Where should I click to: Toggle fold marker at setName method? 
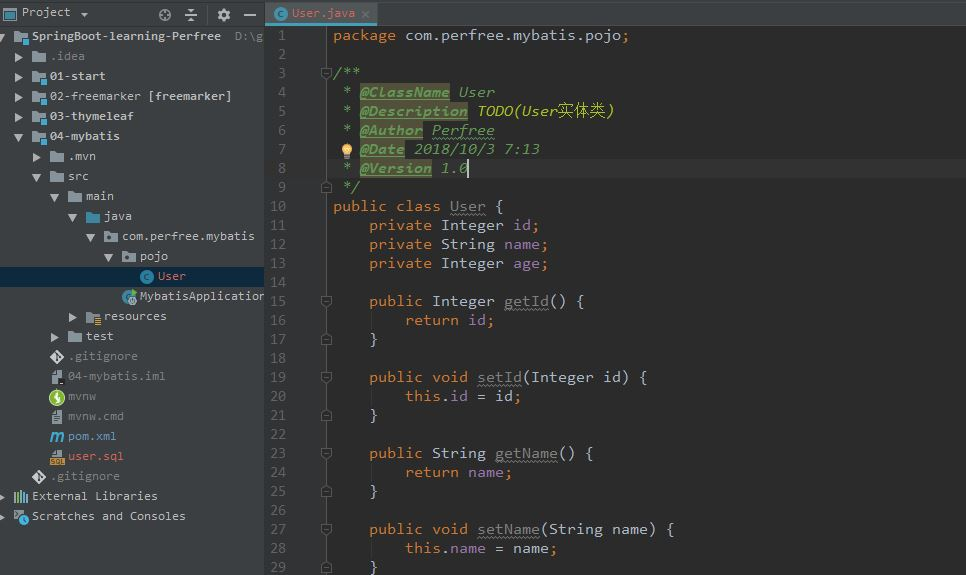coord(326,529)
